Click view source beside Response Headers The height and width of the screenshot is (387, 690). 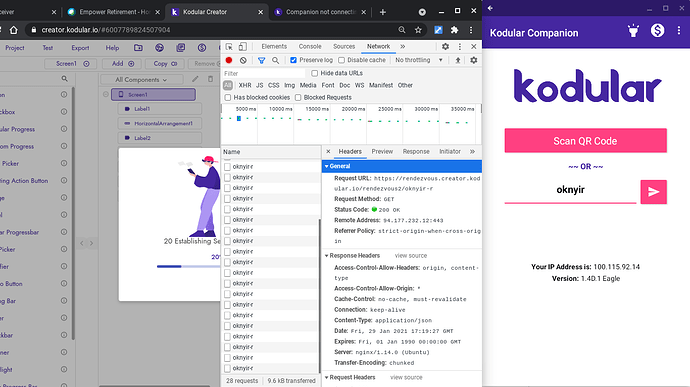point(411,256)
